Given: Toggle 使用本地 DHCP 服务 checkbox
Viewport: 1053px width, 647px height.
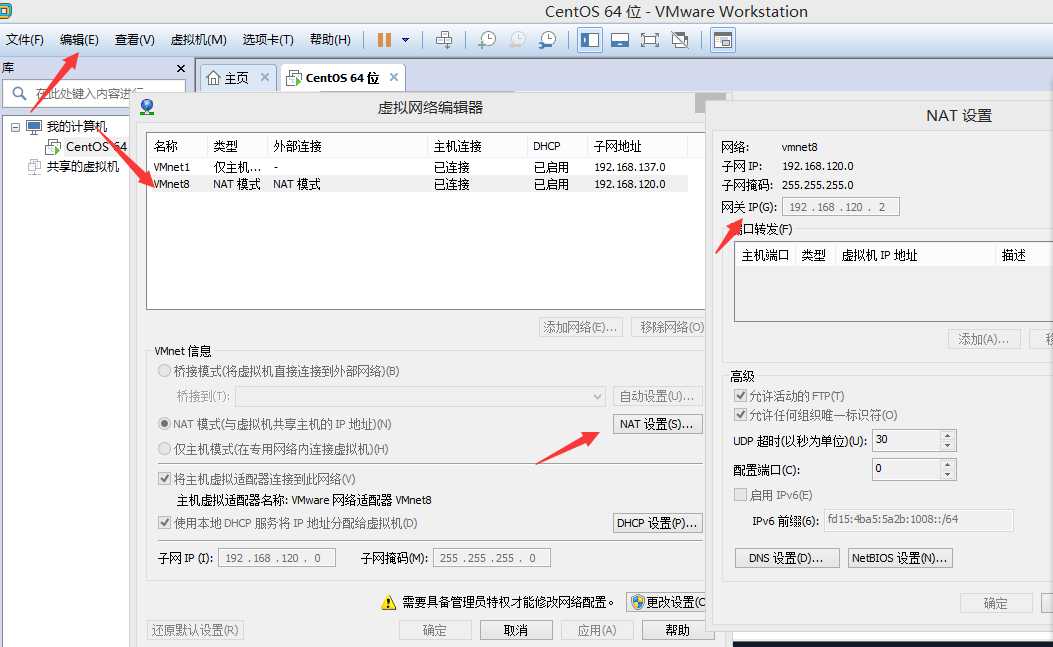Looking at the screenshot, I should coord(165,523).
